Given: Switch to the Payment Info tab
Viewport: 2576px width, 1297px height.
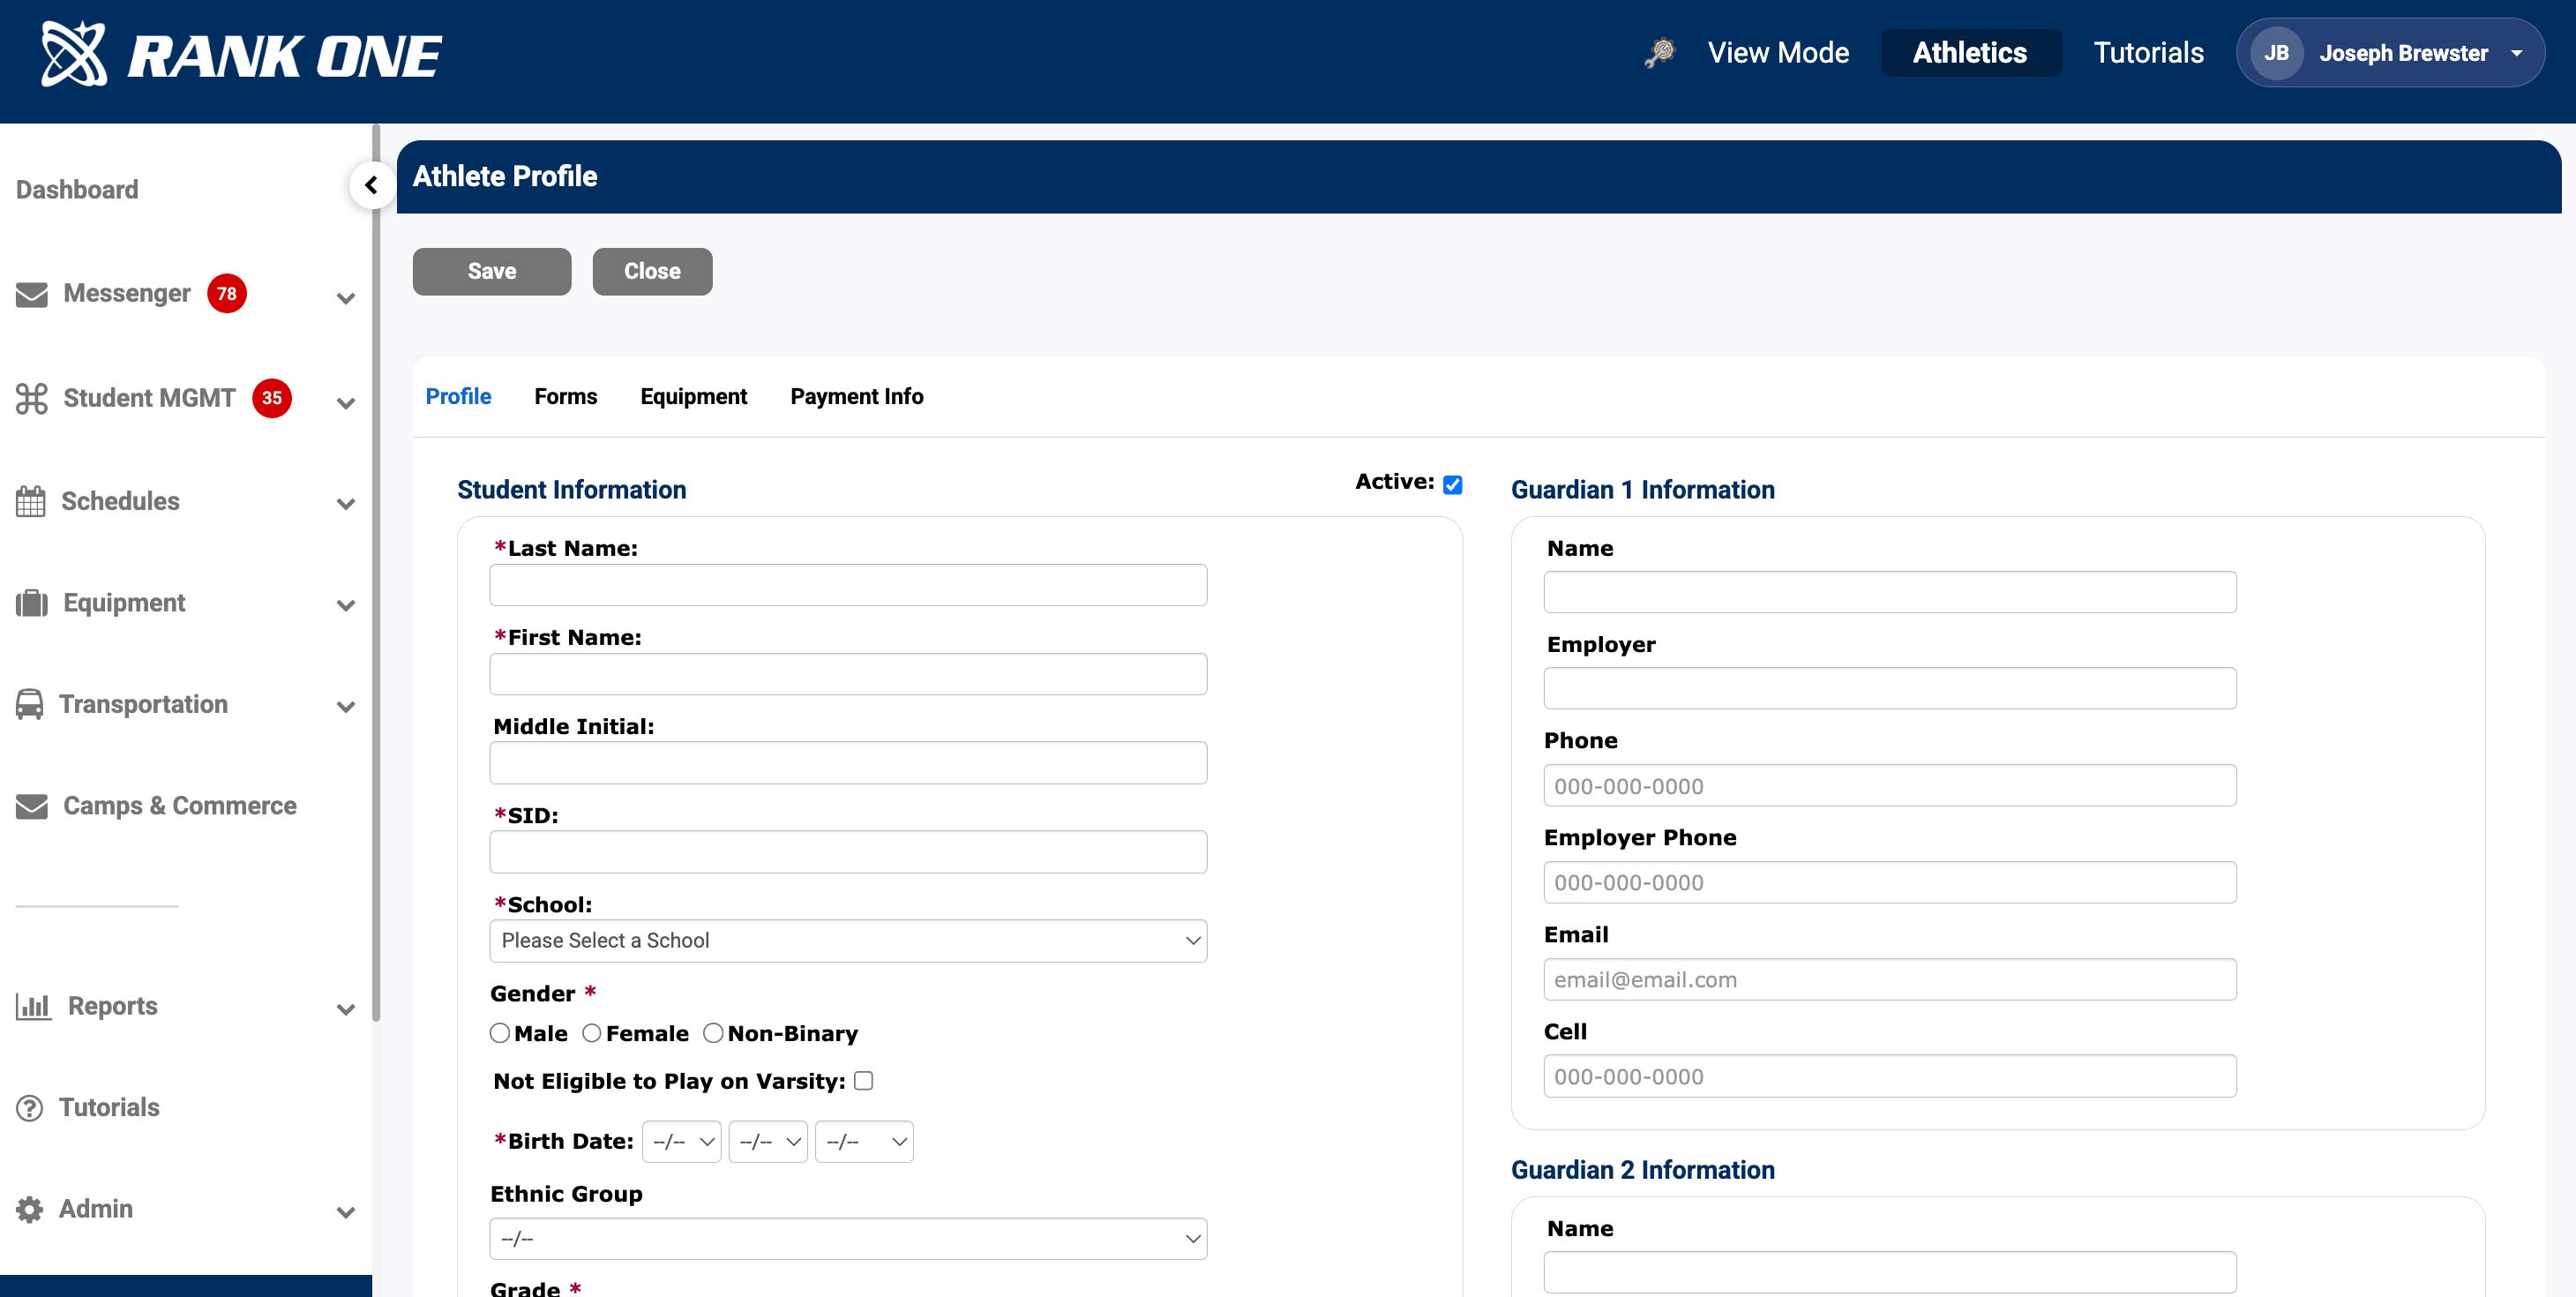Looking at the screenshot, I should (x=856, y=396).
